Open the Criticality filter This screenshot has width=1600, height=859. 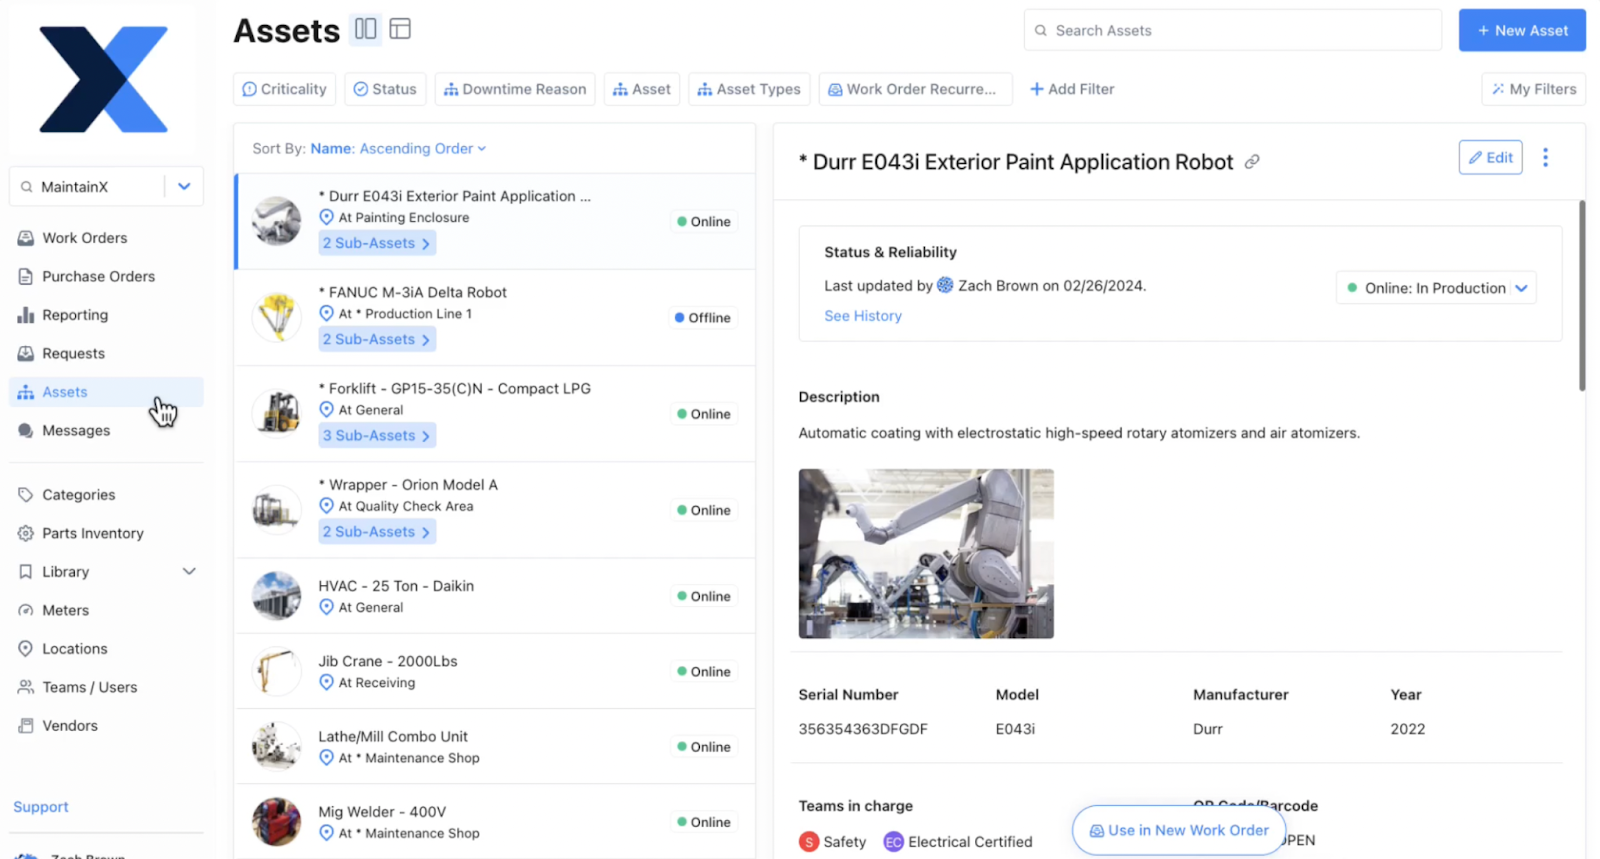click(285, 89)
